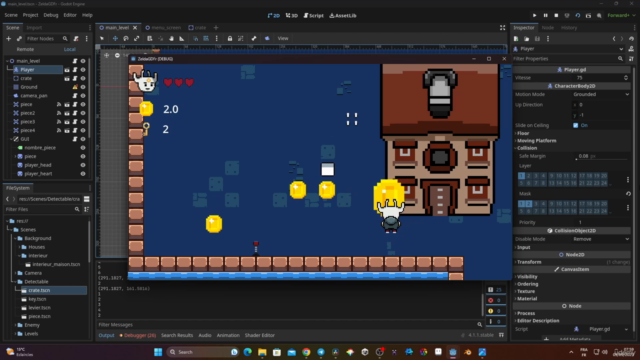This screenshot has height=360, width=640.
Task: Open the Motion Mode Grounded dropdown
Action: coord(601,94)
